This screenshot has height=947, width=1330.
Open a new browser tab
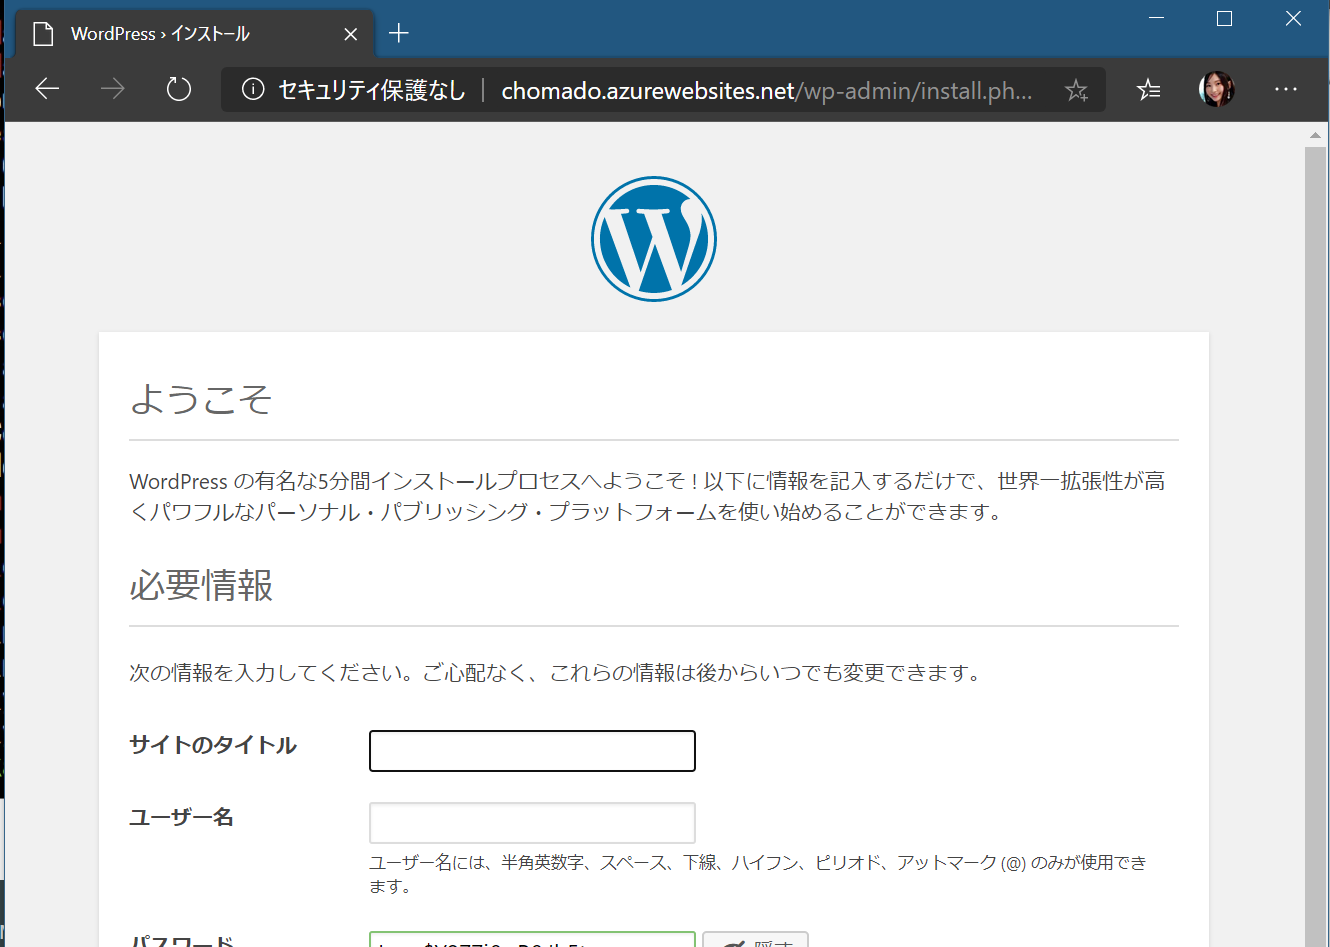pos(399,33)
